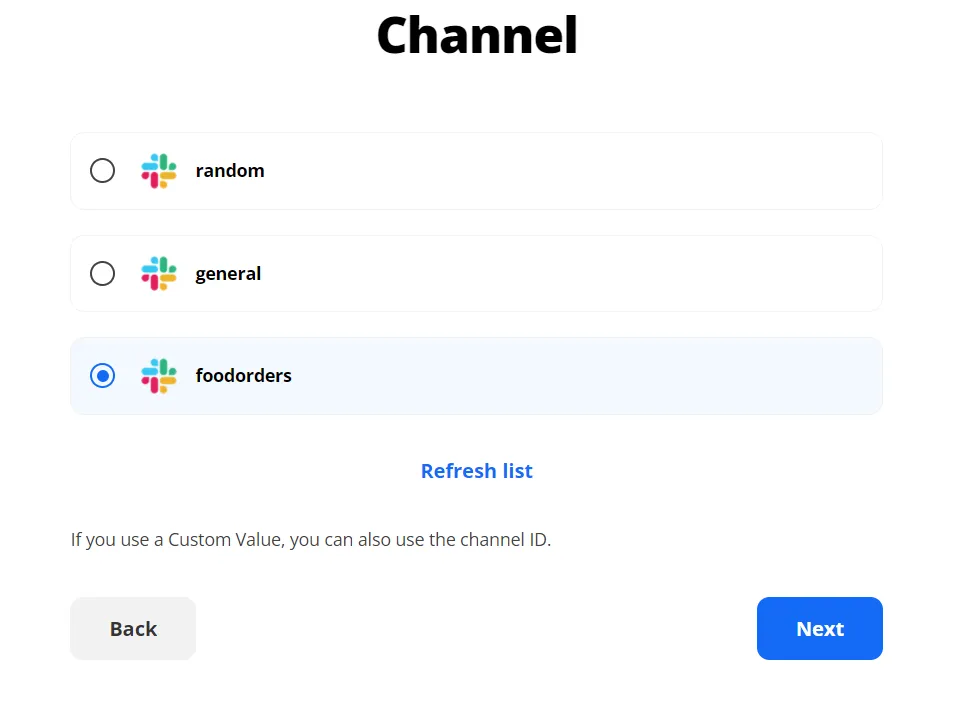
Task: Click the Slack icon next to random
Action: point(157,170)
